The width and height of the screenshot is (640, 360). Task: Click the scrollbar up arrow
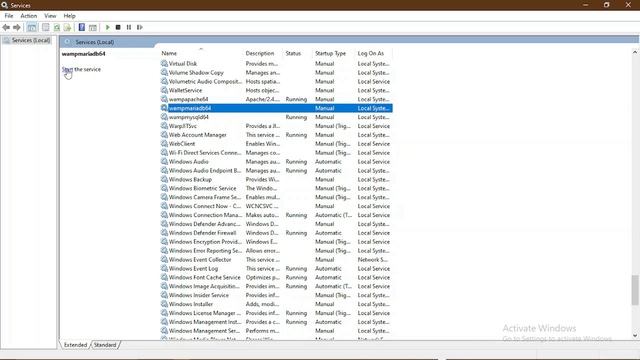click(x=635, y=52)
